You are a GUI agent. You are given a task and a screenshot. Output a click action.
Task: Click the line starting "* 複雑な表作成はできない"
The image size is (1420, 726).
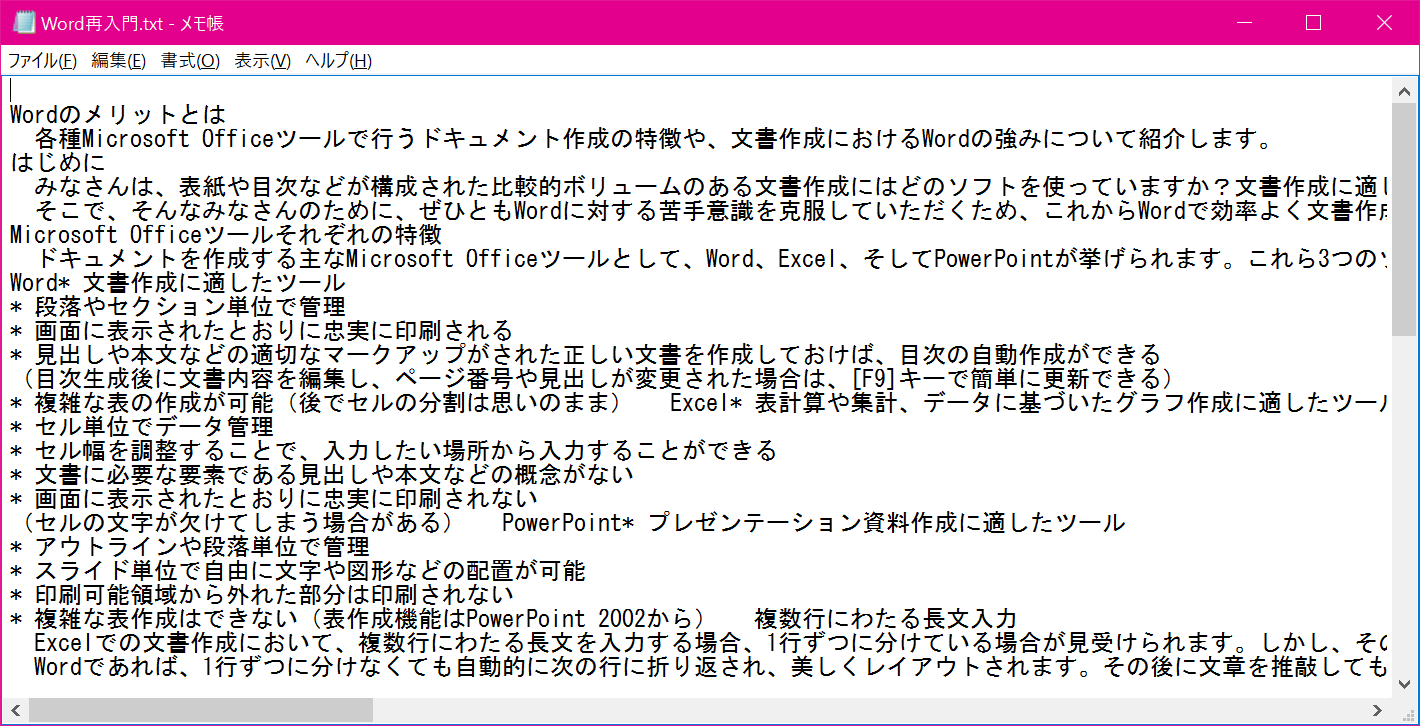514,618
